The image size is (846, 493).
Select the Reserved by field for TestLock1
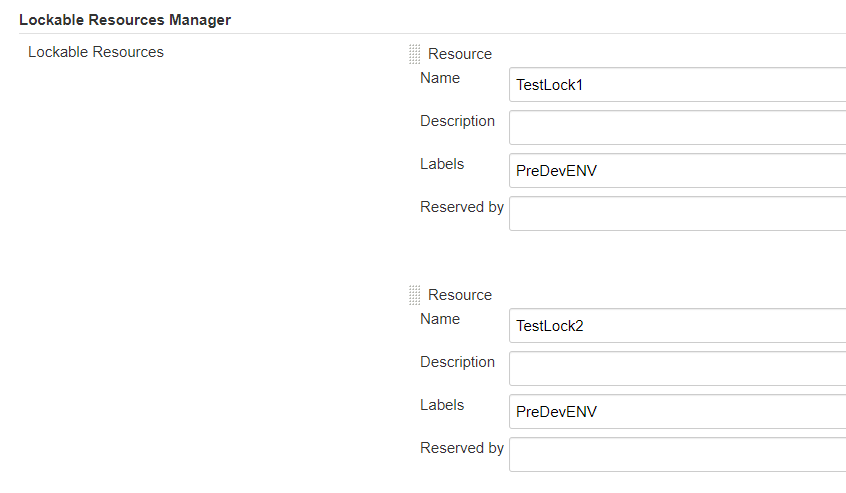click(x=677, y=214)
